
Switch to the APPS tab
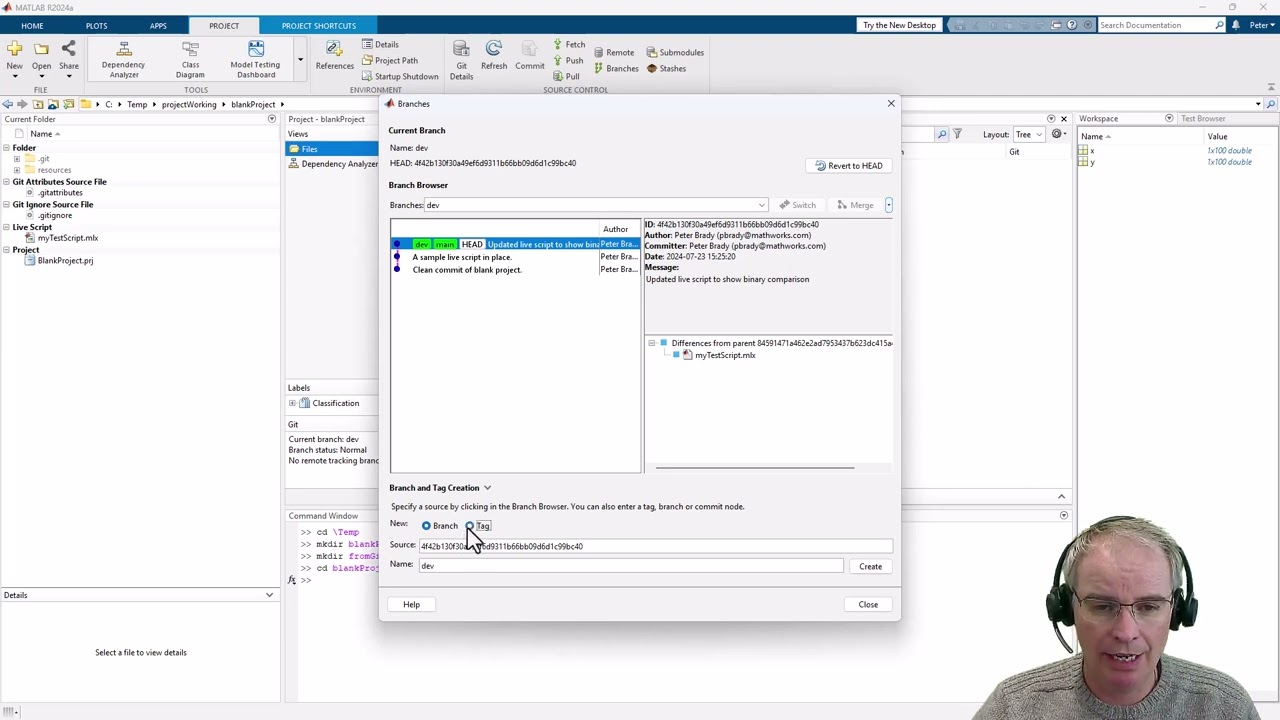(x=158, y=26)
